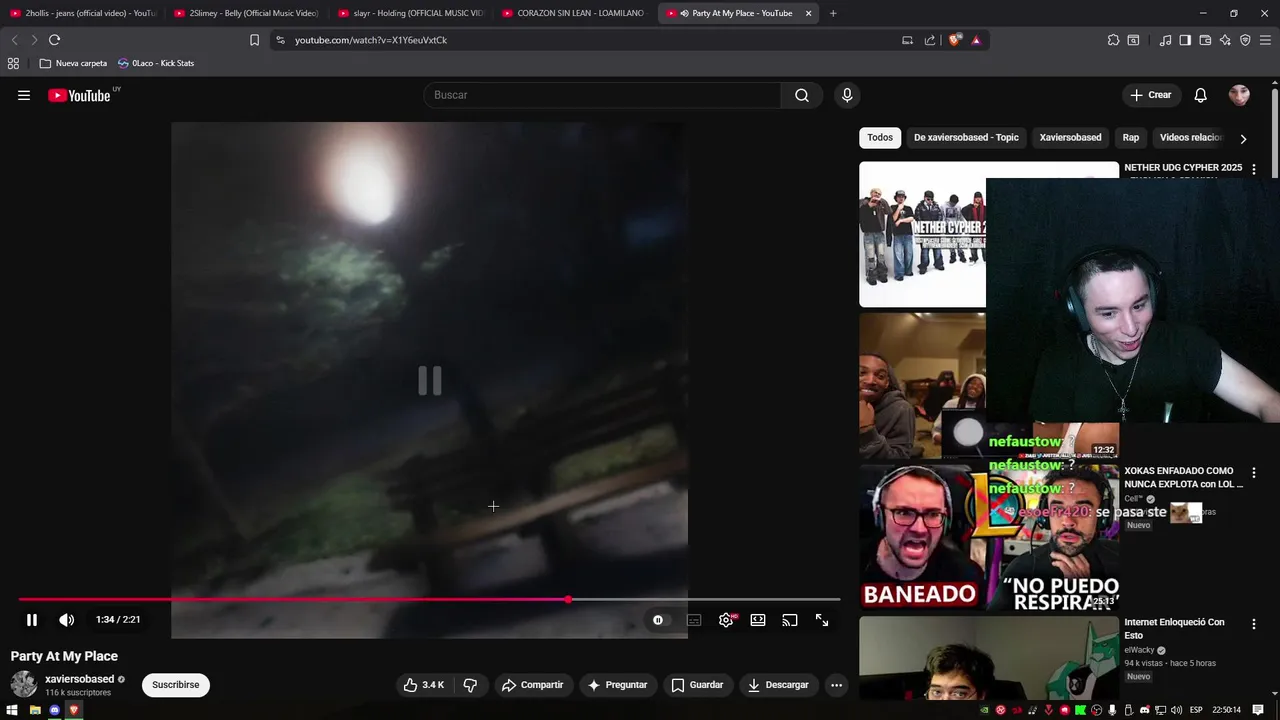This screenshot has width=1280, height=720.
Task: Click the Crear create button
Action: [x=1150, y=95]
